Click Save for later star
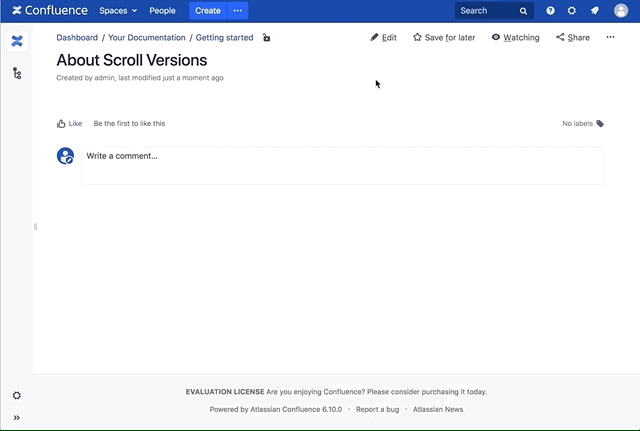The width and height of the screenshot is (640, 431). (x=444, y=38)
